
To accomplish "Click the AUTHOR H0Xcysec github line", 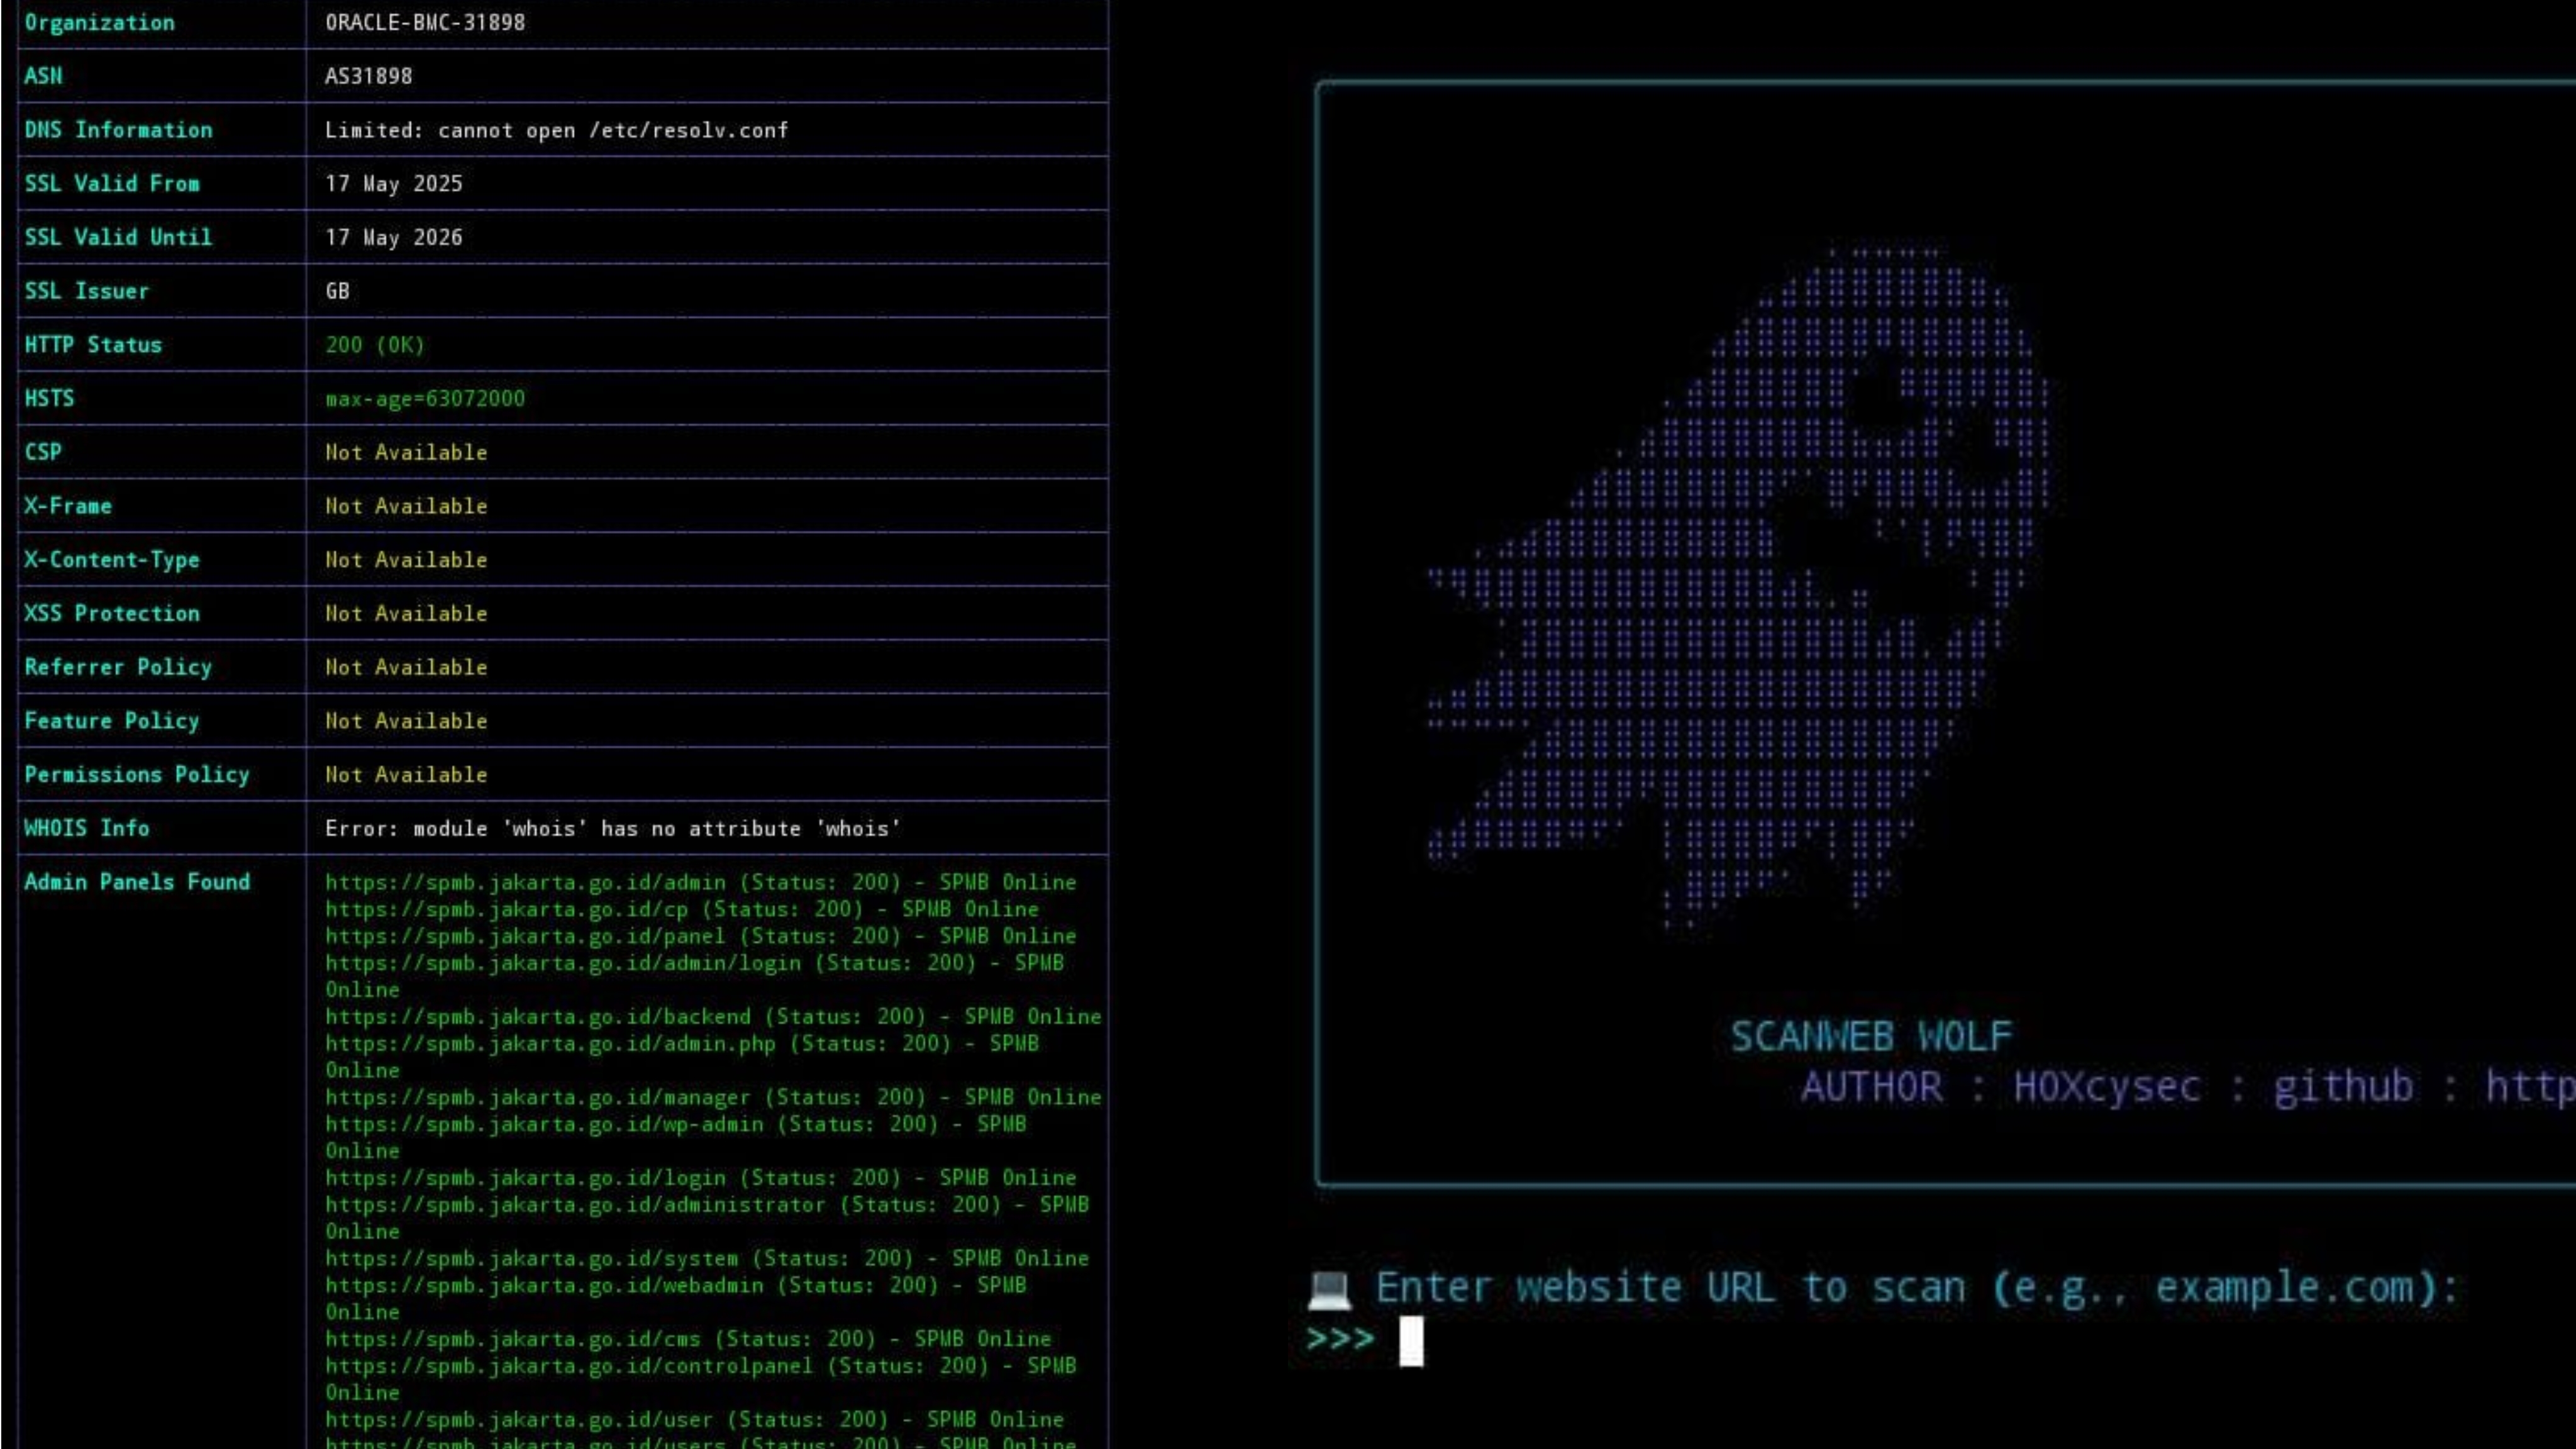I will [x=2180, y=1087].
